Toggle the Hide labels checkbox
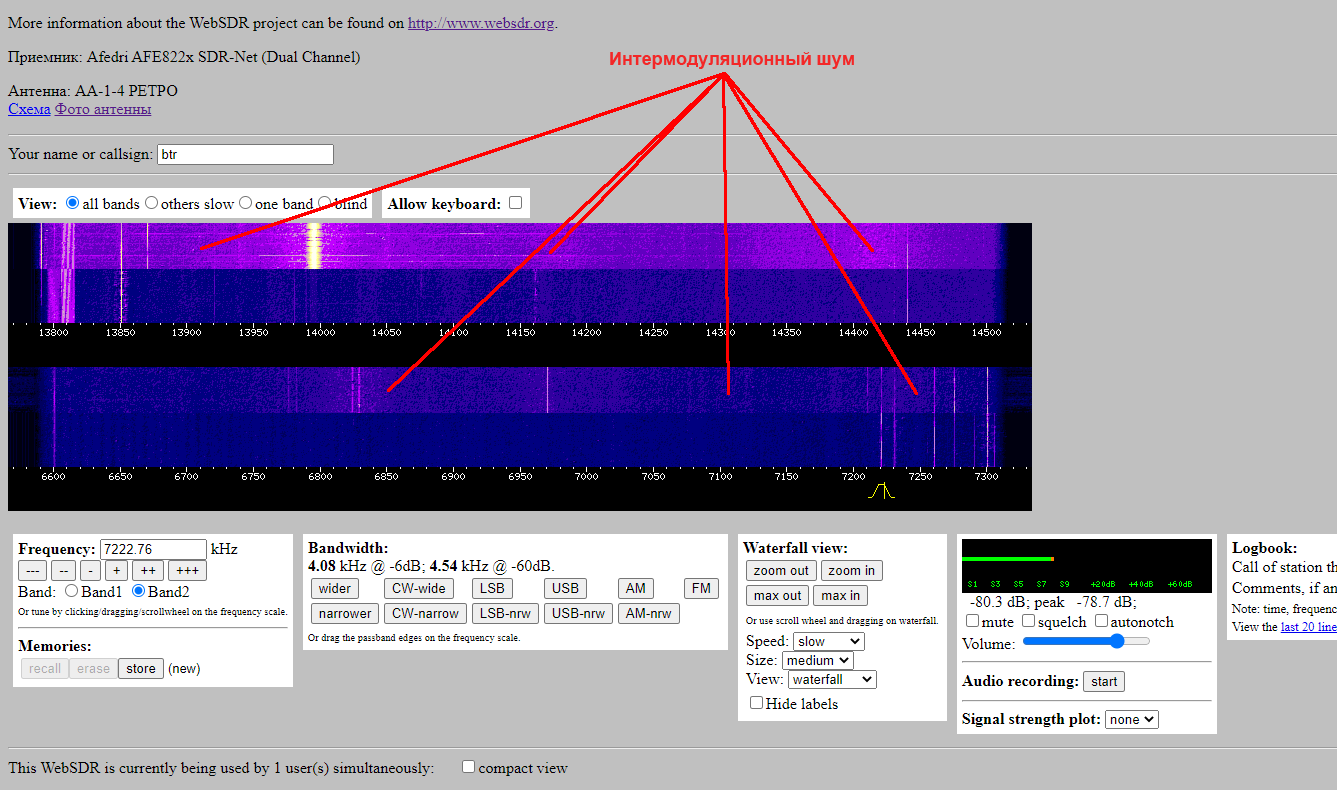 (757, 703)
